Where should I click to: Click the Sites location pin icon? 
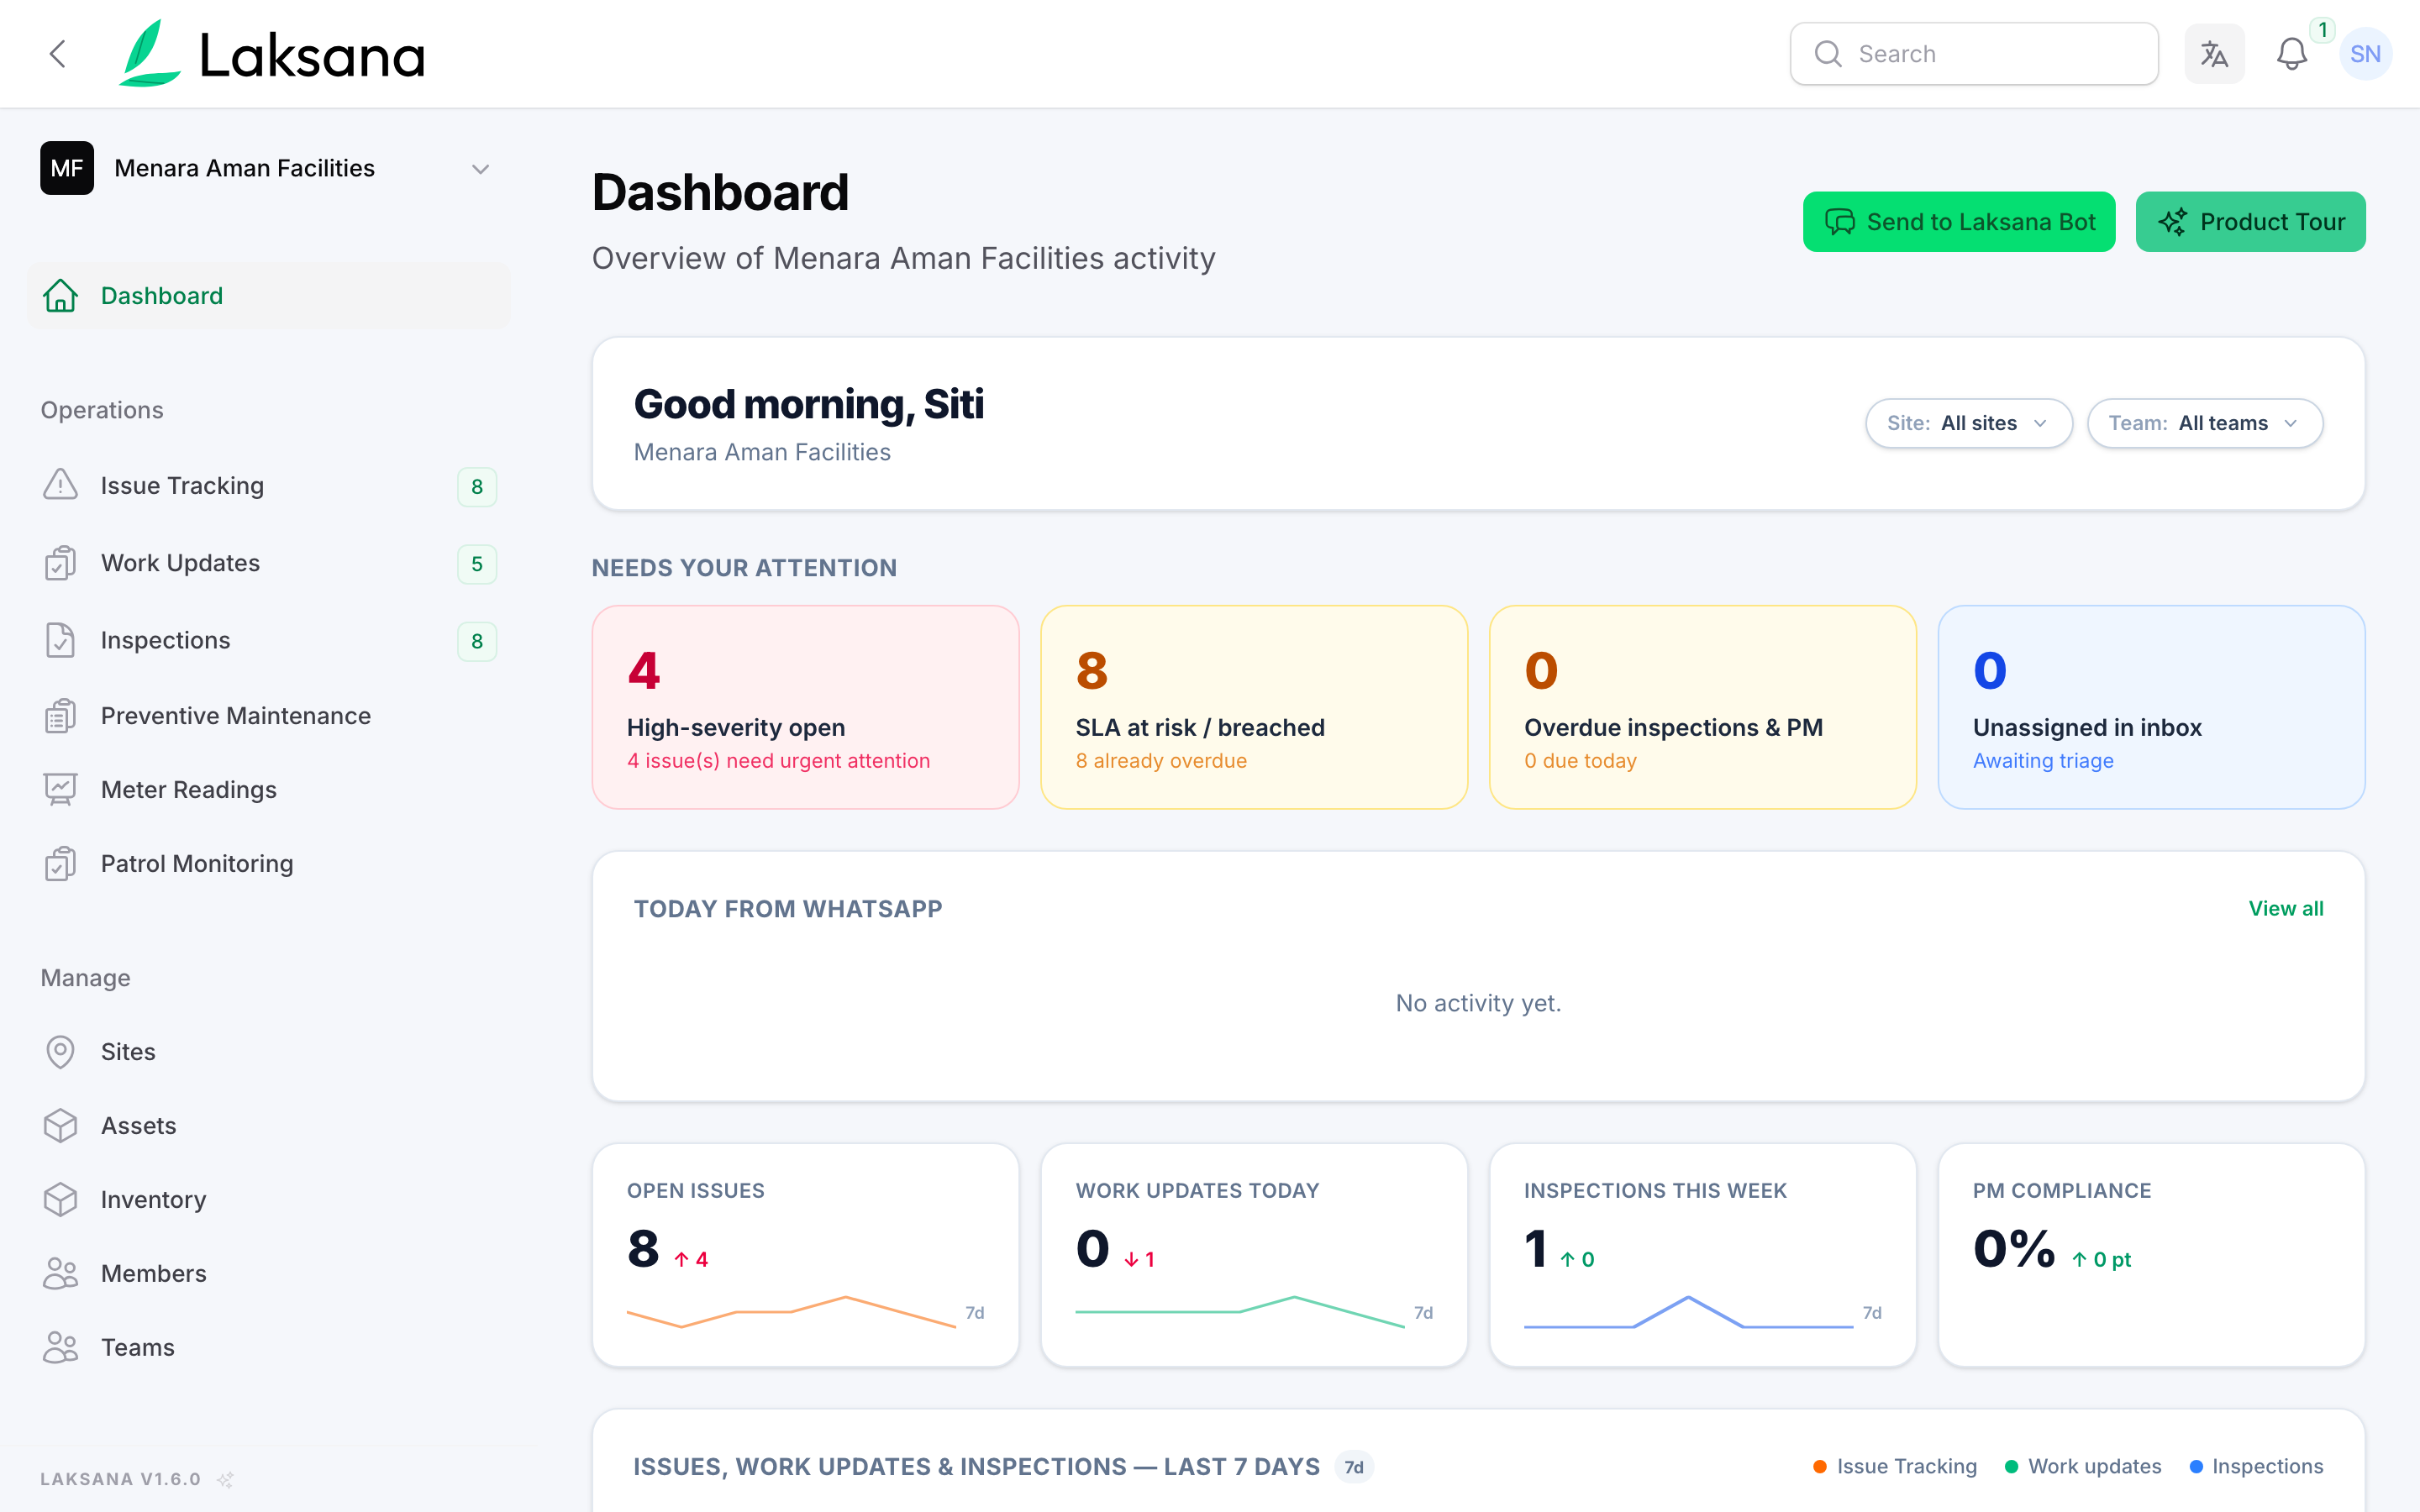click(60, 1052)
